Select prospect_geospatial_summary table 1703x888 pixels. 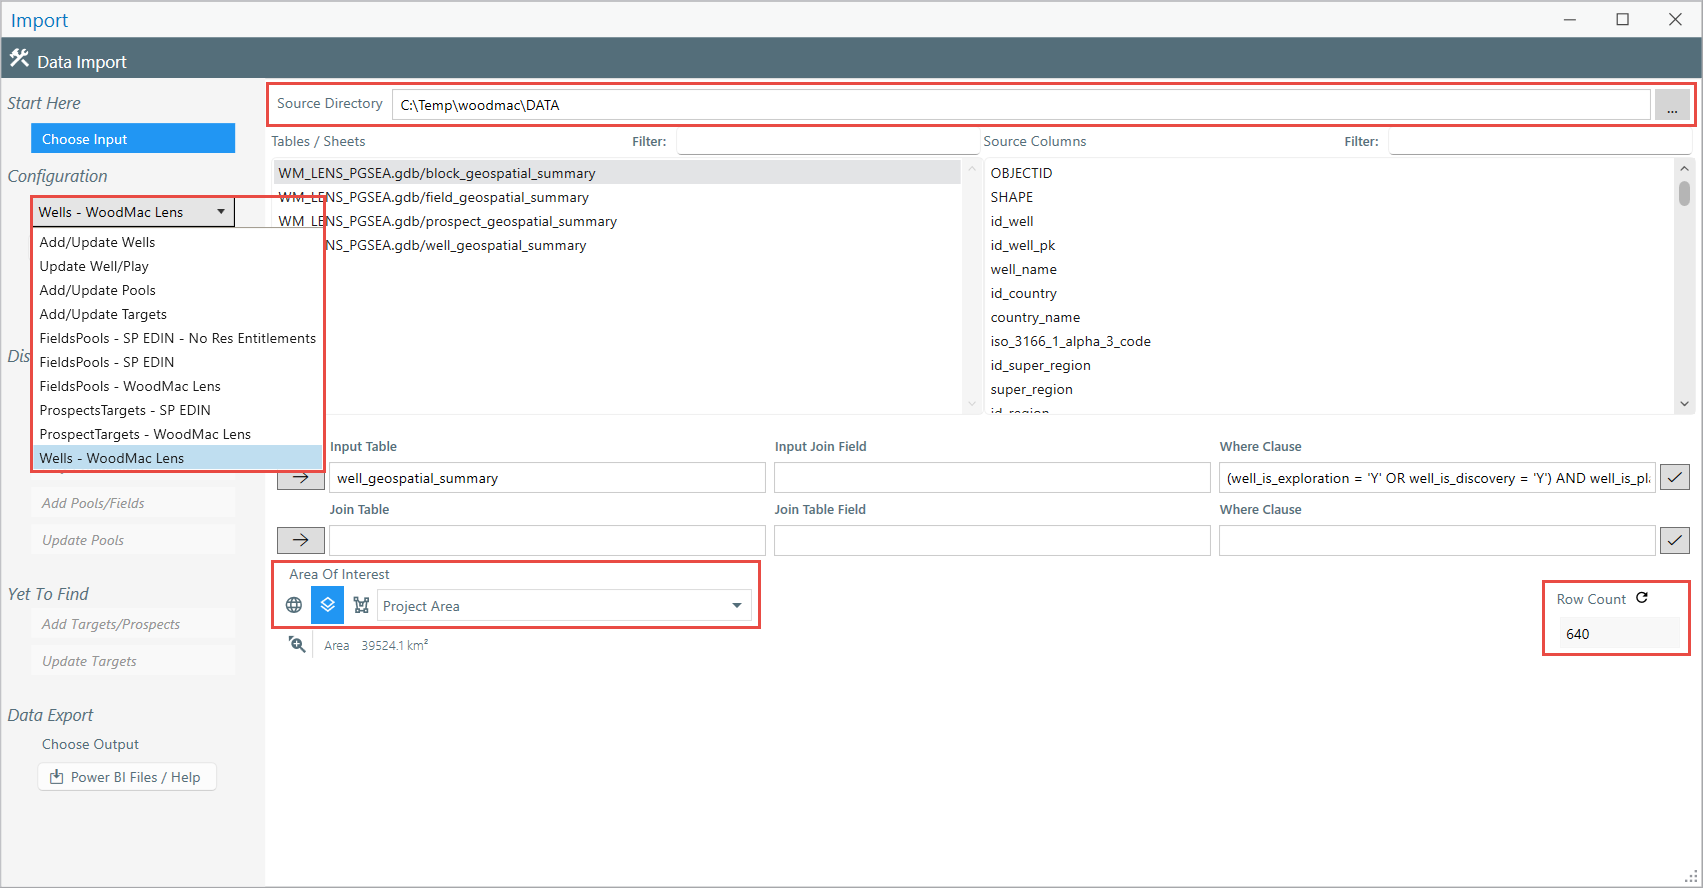[617, 221]
